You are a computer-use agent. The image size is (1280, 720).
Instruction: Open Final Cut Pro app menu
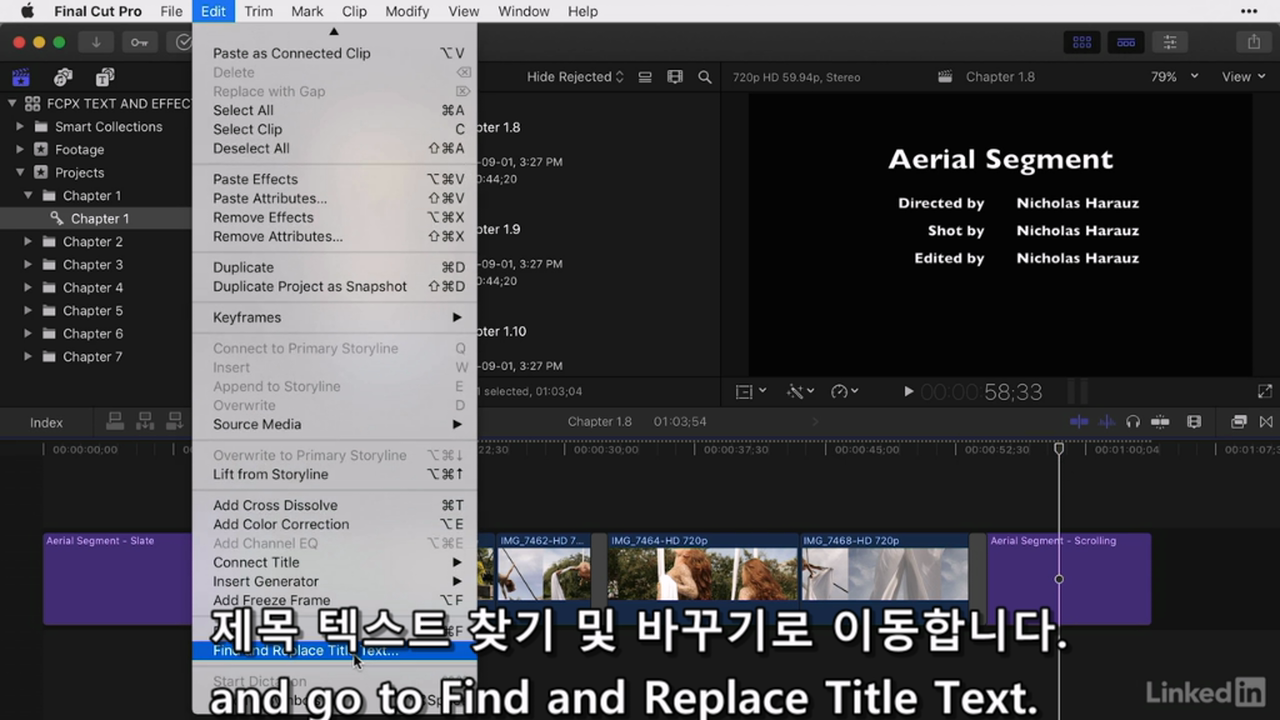[x=98, y=11]
